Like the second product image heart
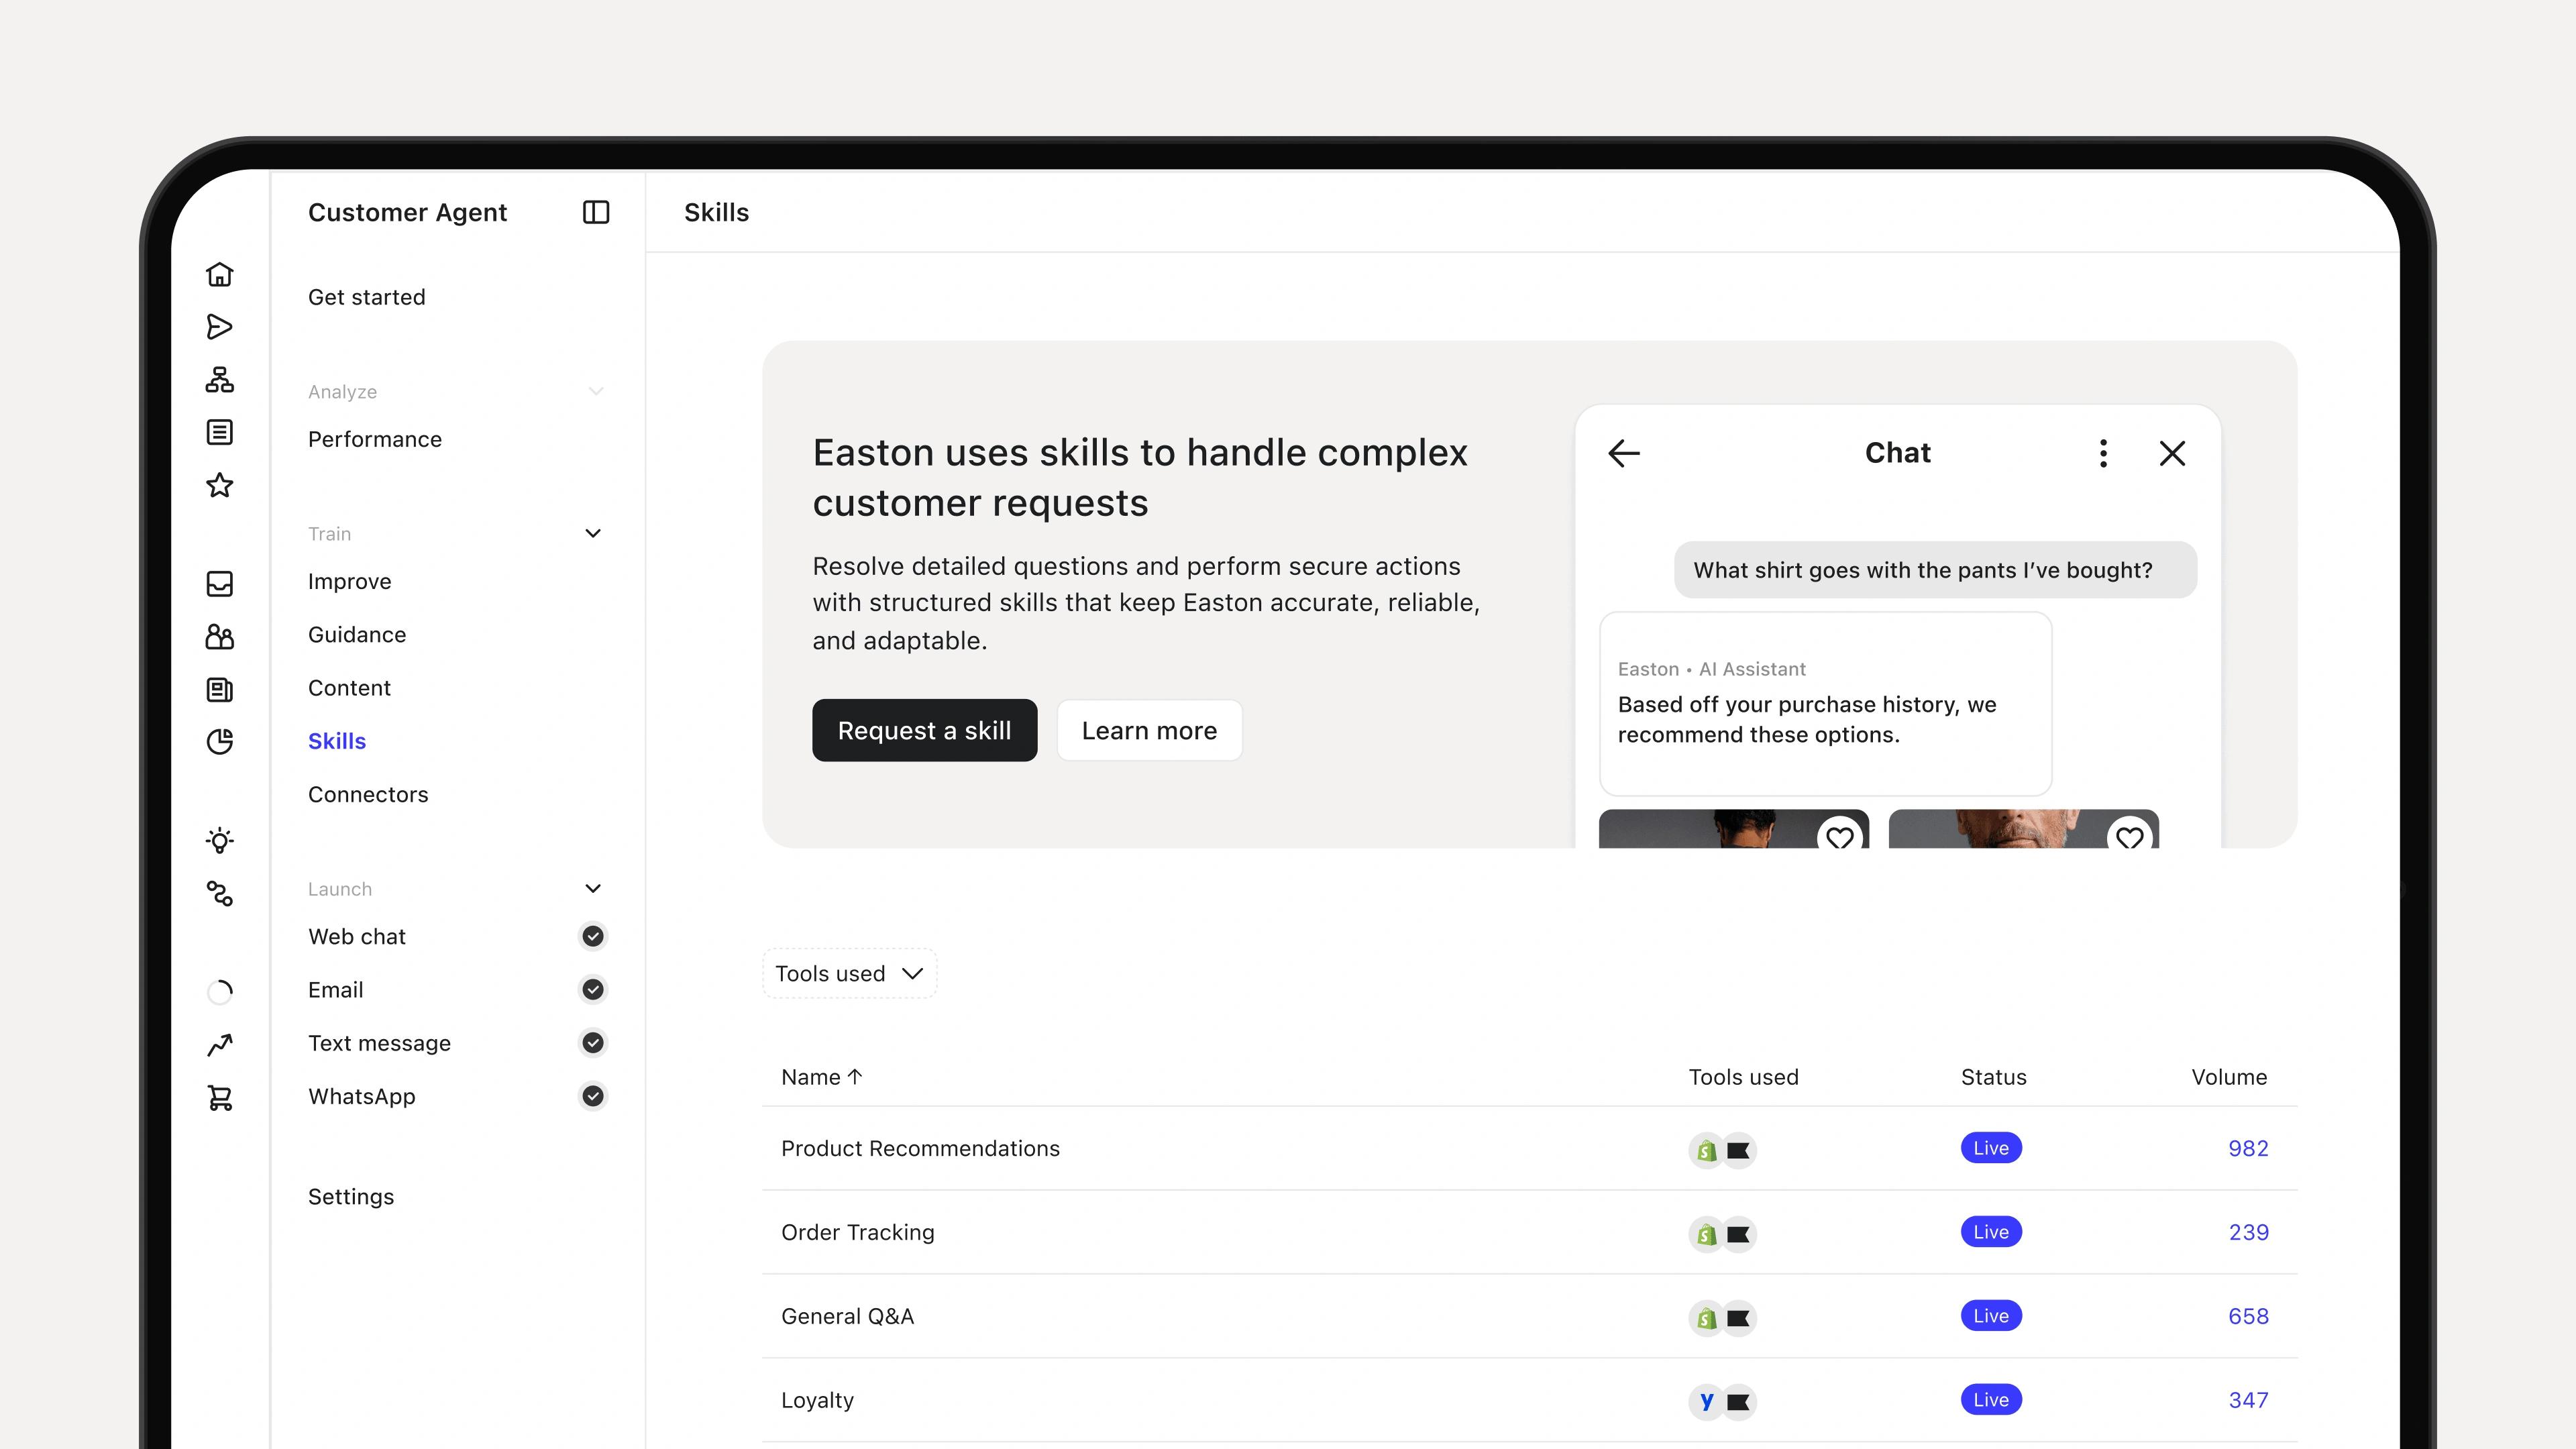2576x1449 pixels. (x=2130, y=836)
